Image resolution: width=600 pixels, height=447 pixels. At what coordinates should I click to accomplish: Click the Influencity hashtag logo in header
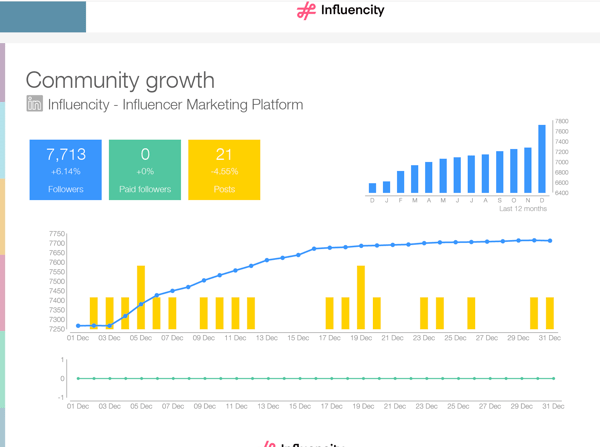point(306,12)
